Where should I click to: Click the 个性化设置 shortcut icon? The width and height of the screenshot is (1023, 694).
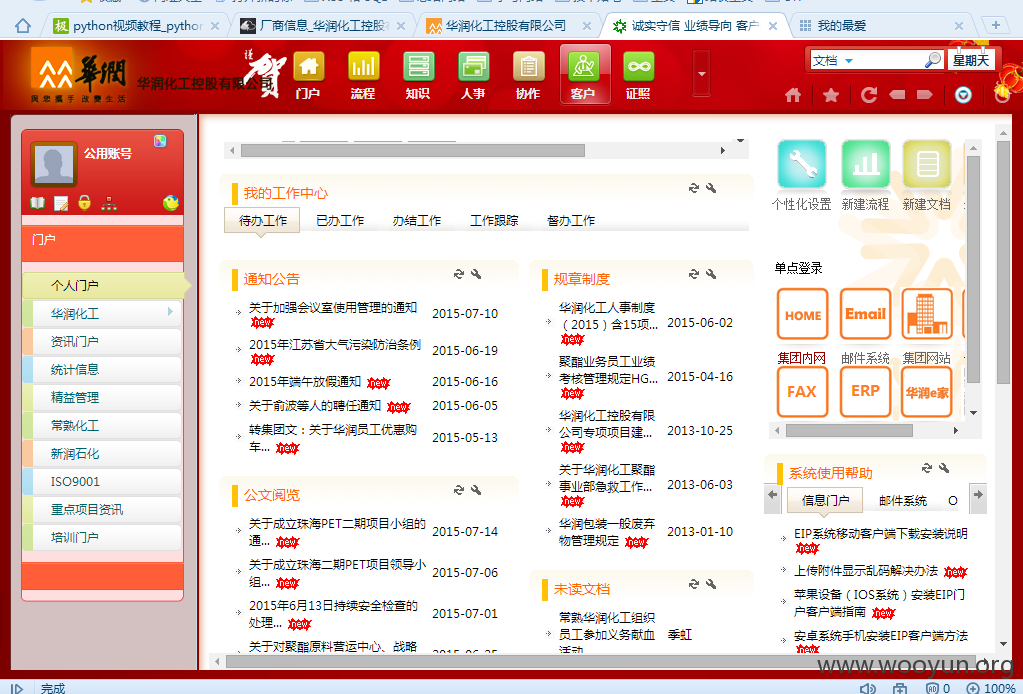(802, 164)
